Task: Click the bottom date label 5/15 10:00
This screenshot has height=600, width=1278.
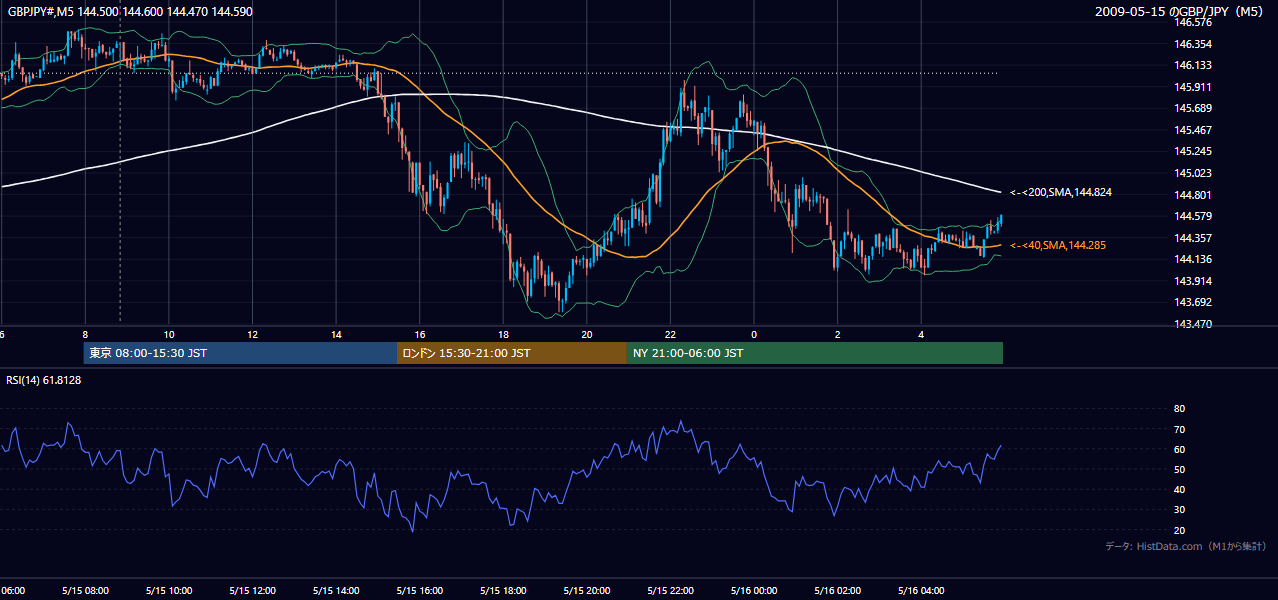Action: point(168,590)
